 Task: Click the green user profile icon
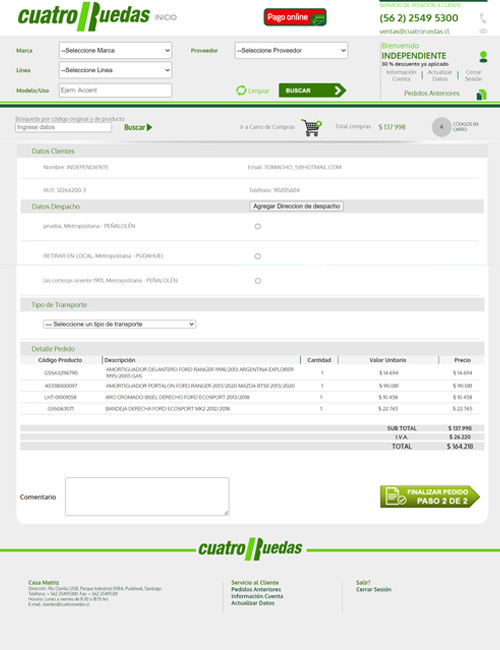pyautogui.click(x=483, y=57)
